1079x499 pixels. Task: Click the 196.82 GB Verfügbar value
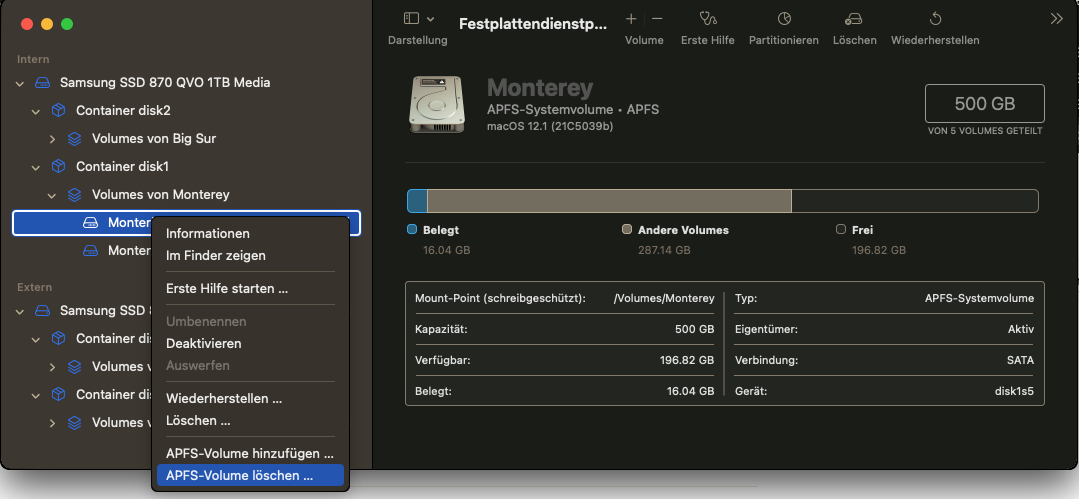tap(687, 361)
